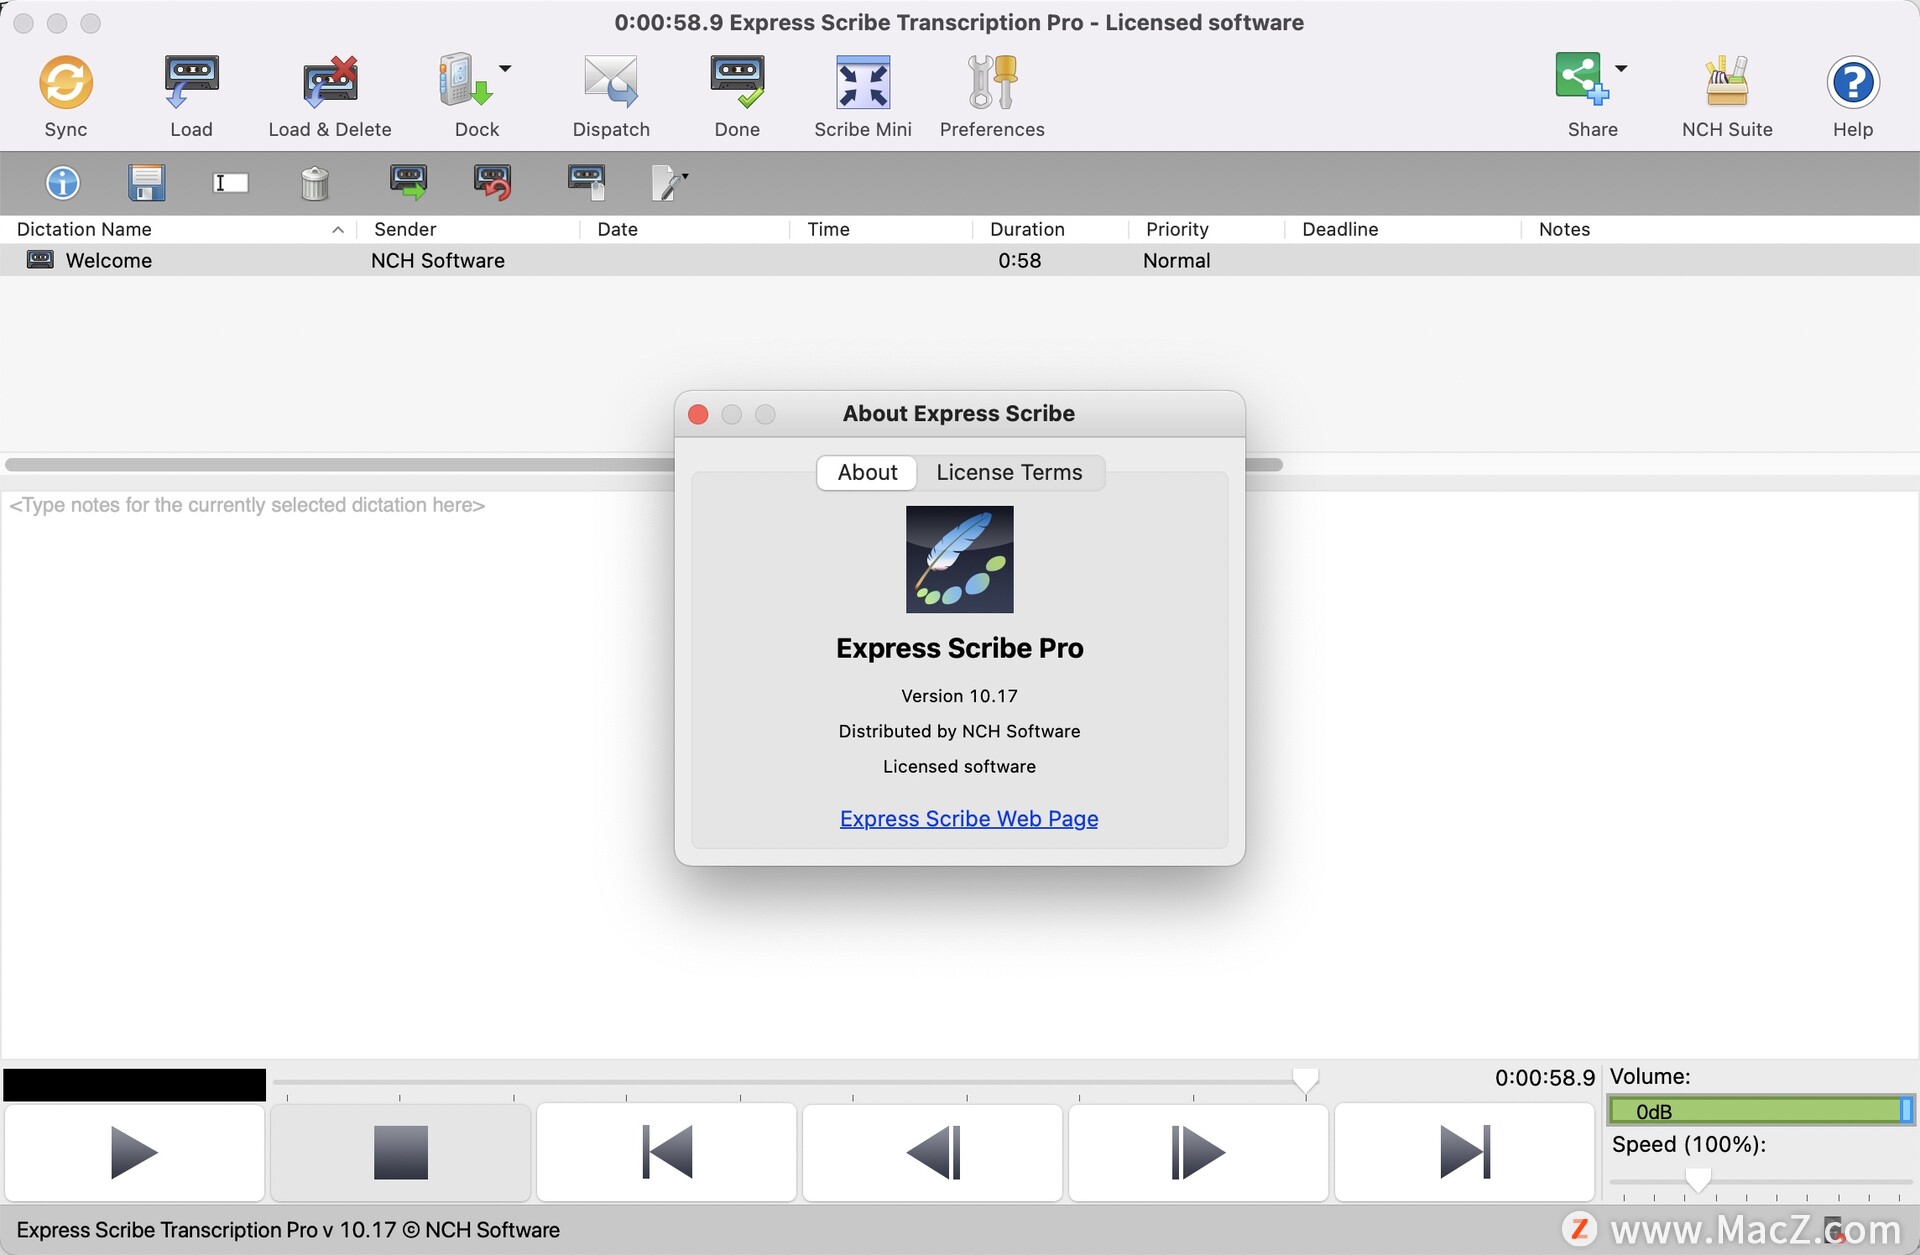Viewport: 1920px width, 1255px height.
Task: Click the Speed slider thumb
Action: click(x=1698, y=1180)
